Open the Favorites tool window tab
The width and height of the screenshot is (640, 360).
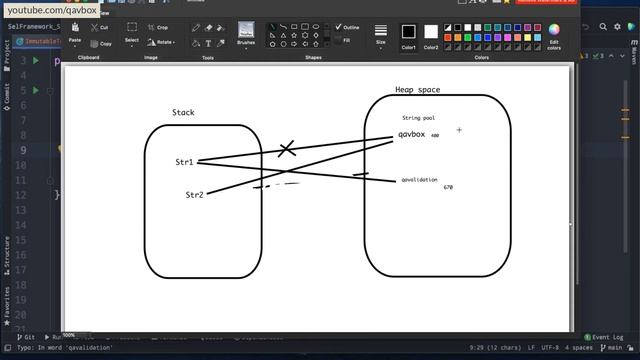click(7, 305)
